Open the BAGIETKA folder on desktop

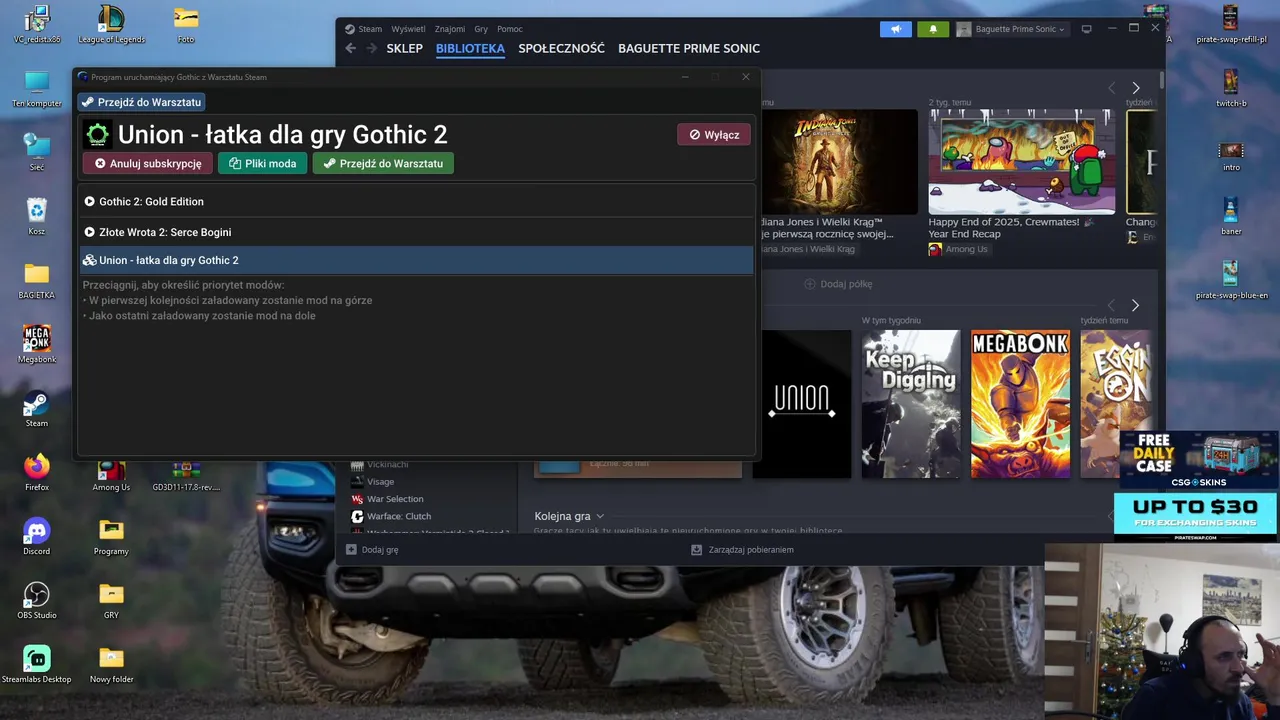pyautogui.click(x=37, y=280)
